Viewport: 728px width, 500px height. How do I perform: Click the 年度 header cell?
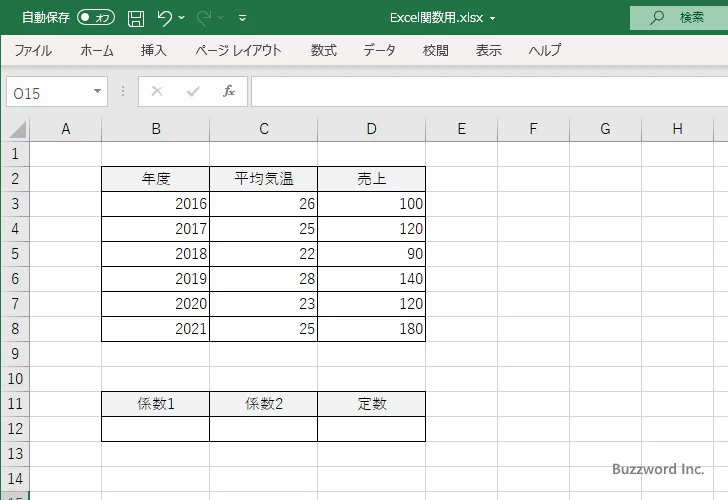[x=156, y=179]
